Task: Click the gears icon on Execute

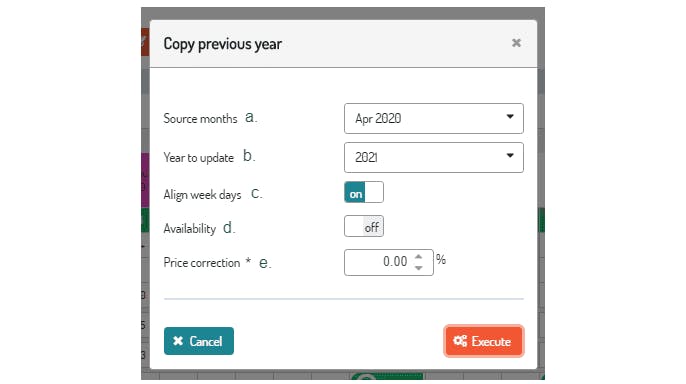Action: [x=460, y=341]
